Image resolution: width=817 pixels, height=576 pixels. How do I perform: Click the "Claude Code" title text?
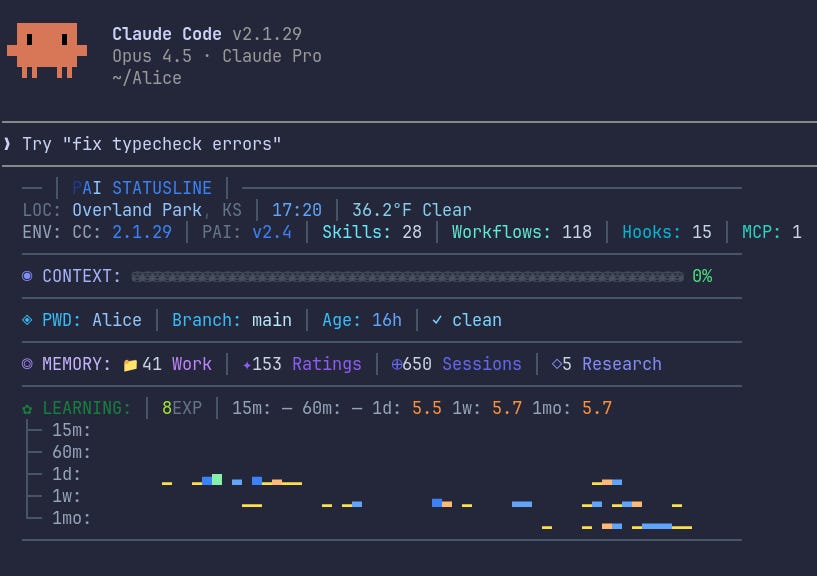click(x=167, y=34)
